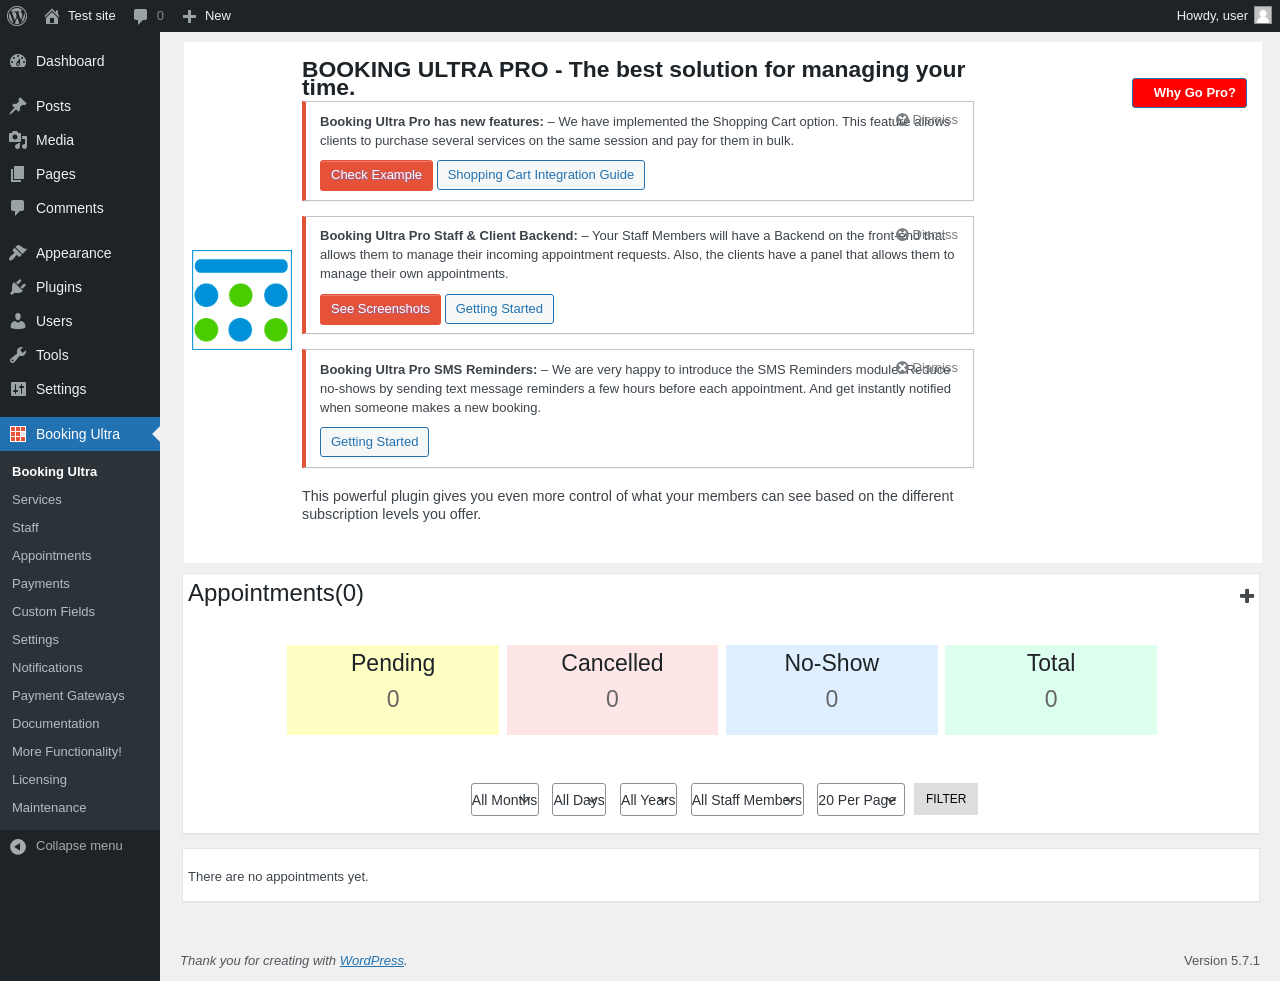Click the Check Example button
1280x981 pixels.
pyautogui.click(x=376, y=175)
